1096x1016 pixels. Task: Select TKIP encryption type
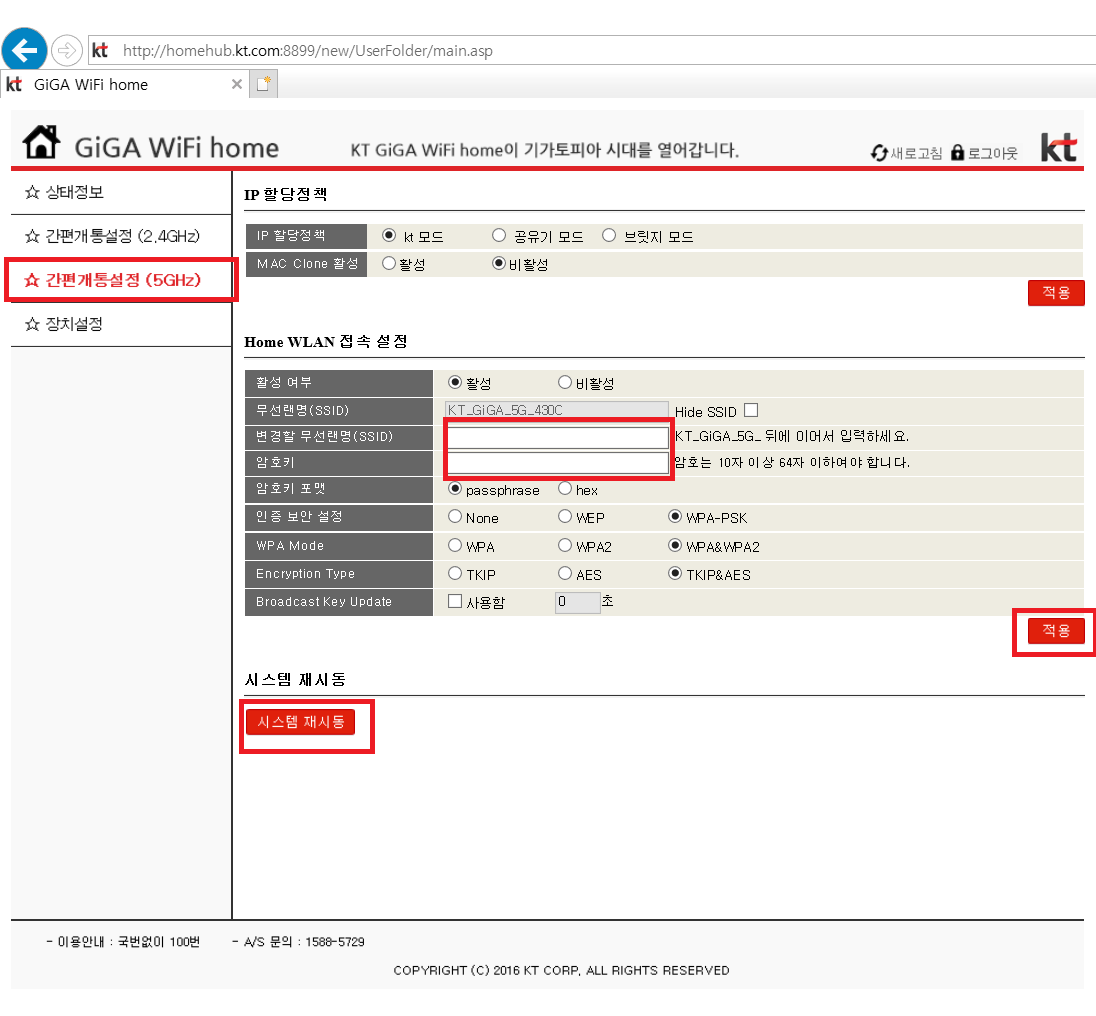455,573
